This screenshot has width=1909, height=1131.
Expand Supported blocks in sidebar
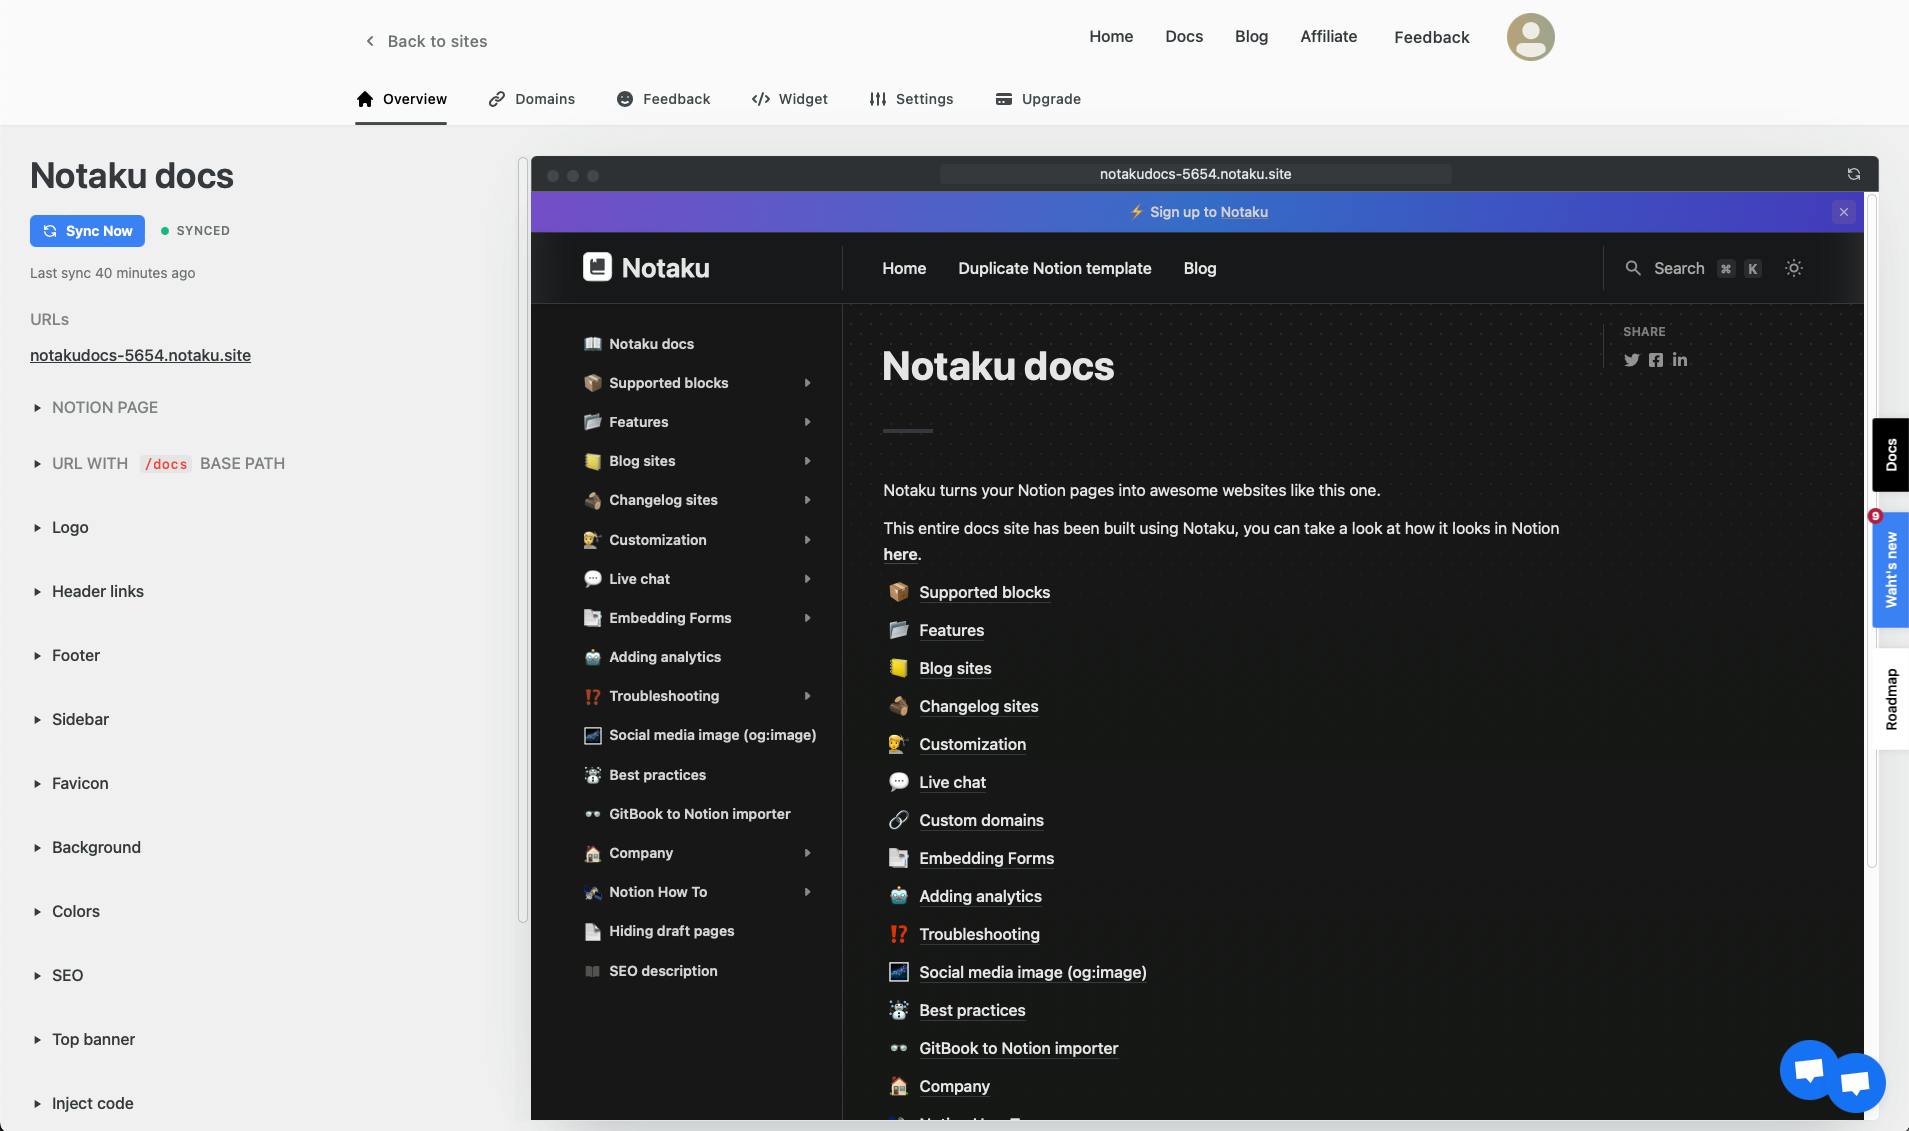(807, 383)
